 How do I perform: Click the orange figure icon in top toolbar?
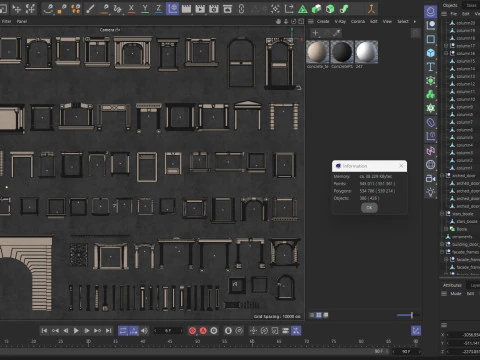(371, 9)
